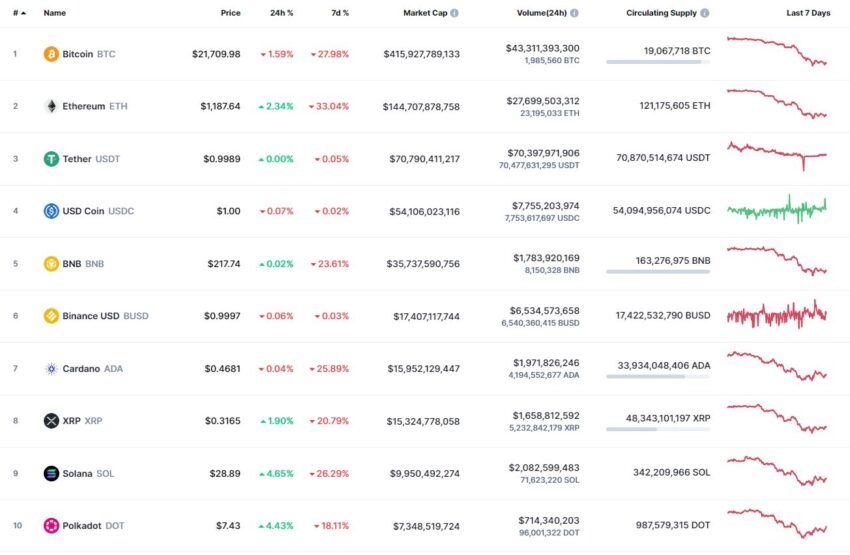Click the Cardano dotted logo icon
Screen dimensions: 850x555
click(x=51, y=369)
